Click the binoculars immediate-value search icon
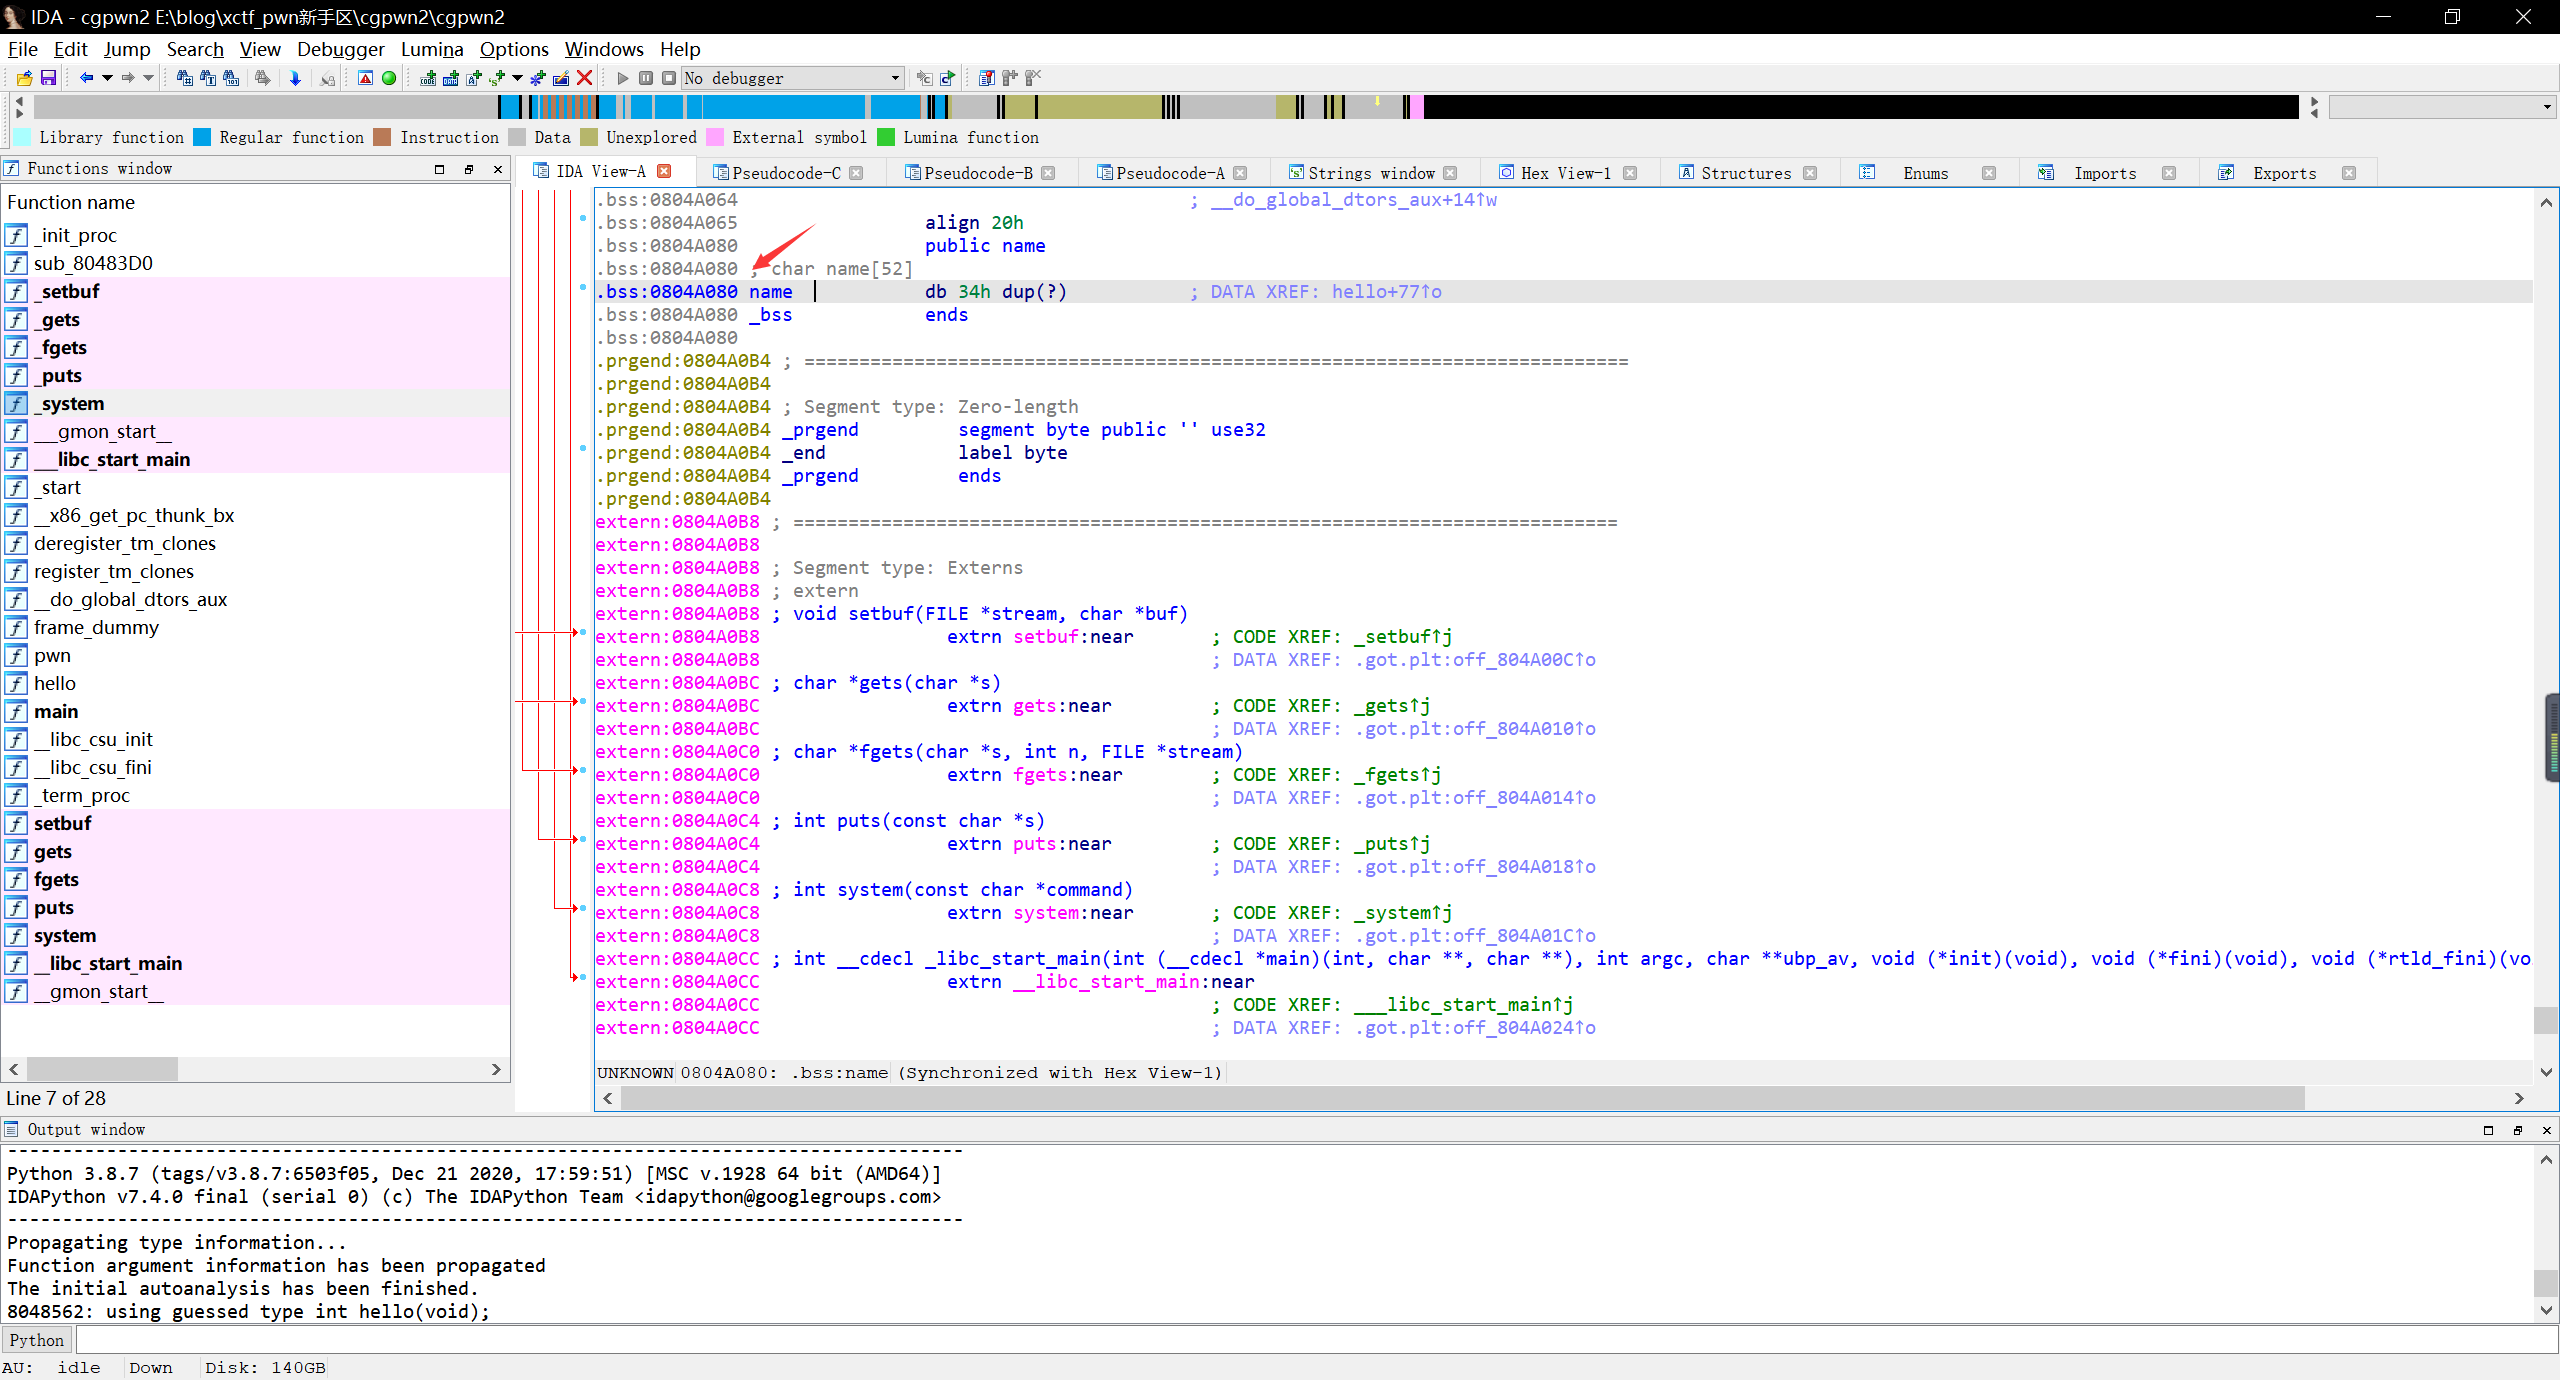 coord(184,78)
